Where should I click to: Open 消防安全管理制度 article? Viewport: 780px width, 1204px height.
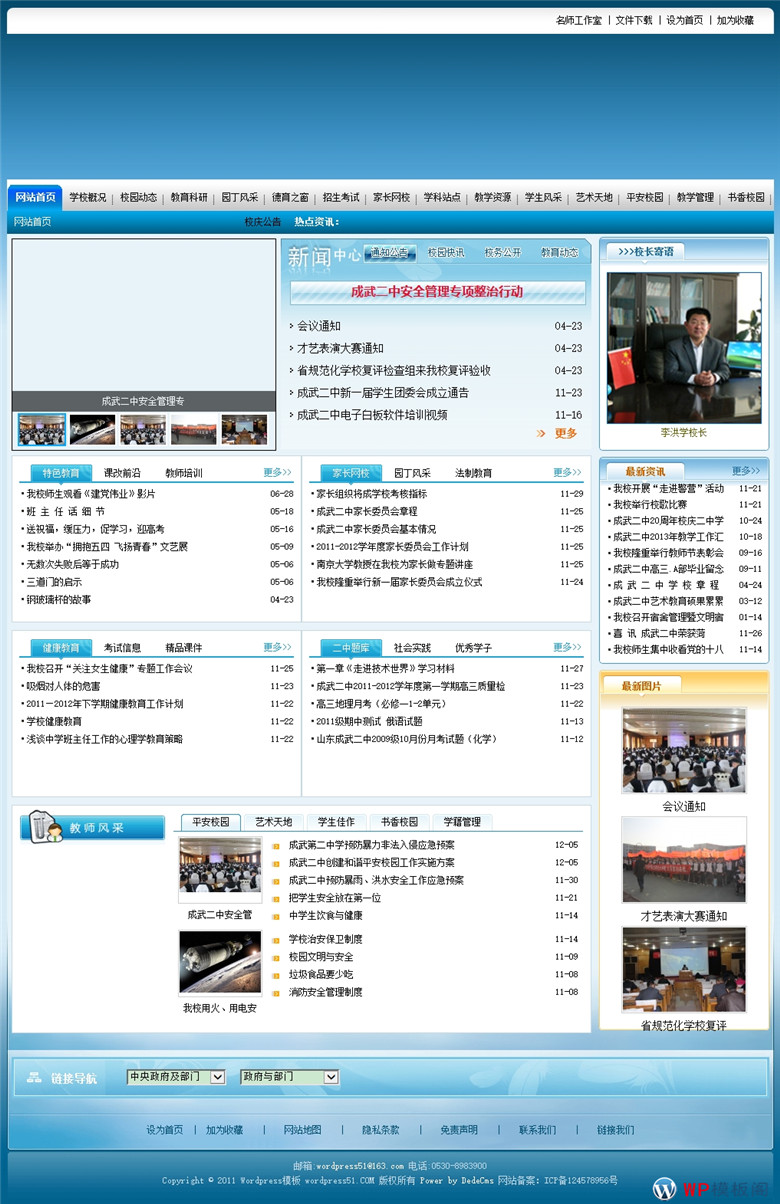coord(325,992)
